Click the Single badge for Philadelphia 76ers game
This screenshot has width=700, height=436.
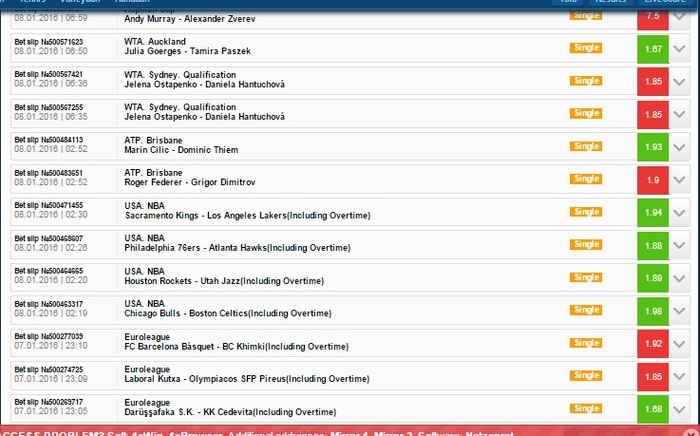586,245
